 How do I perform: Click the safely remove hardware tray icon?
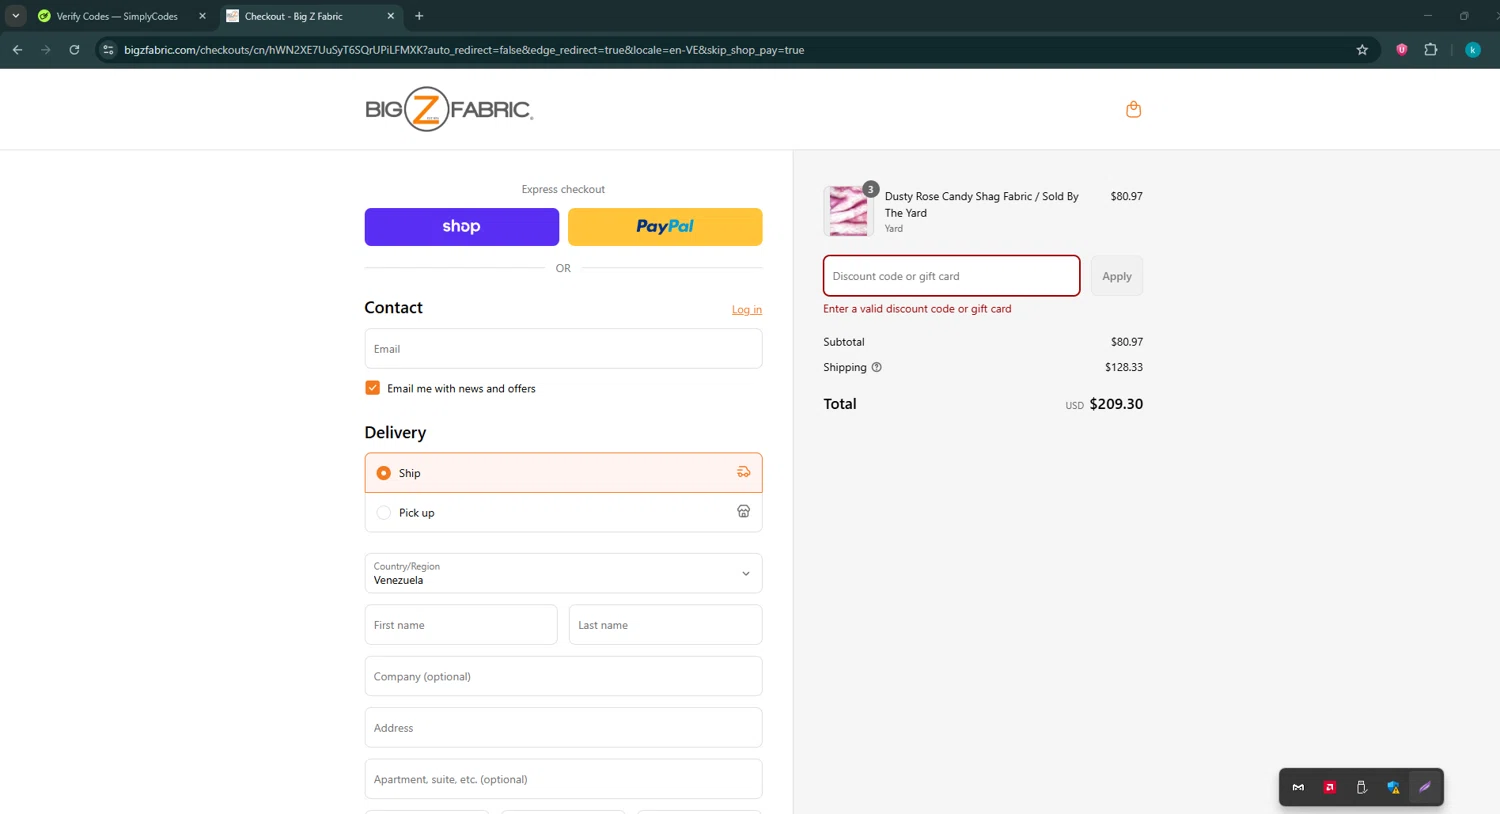(x=1361, y=787)
